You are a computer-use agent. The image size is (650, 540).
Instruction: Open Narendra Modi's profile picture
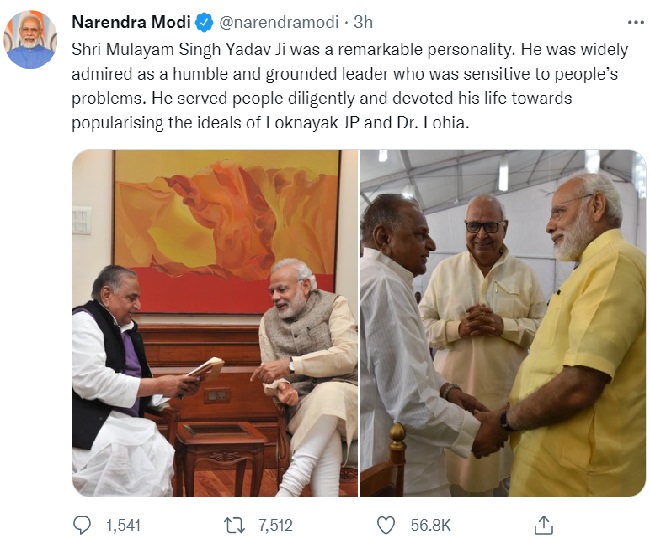[x=30, y=40]
